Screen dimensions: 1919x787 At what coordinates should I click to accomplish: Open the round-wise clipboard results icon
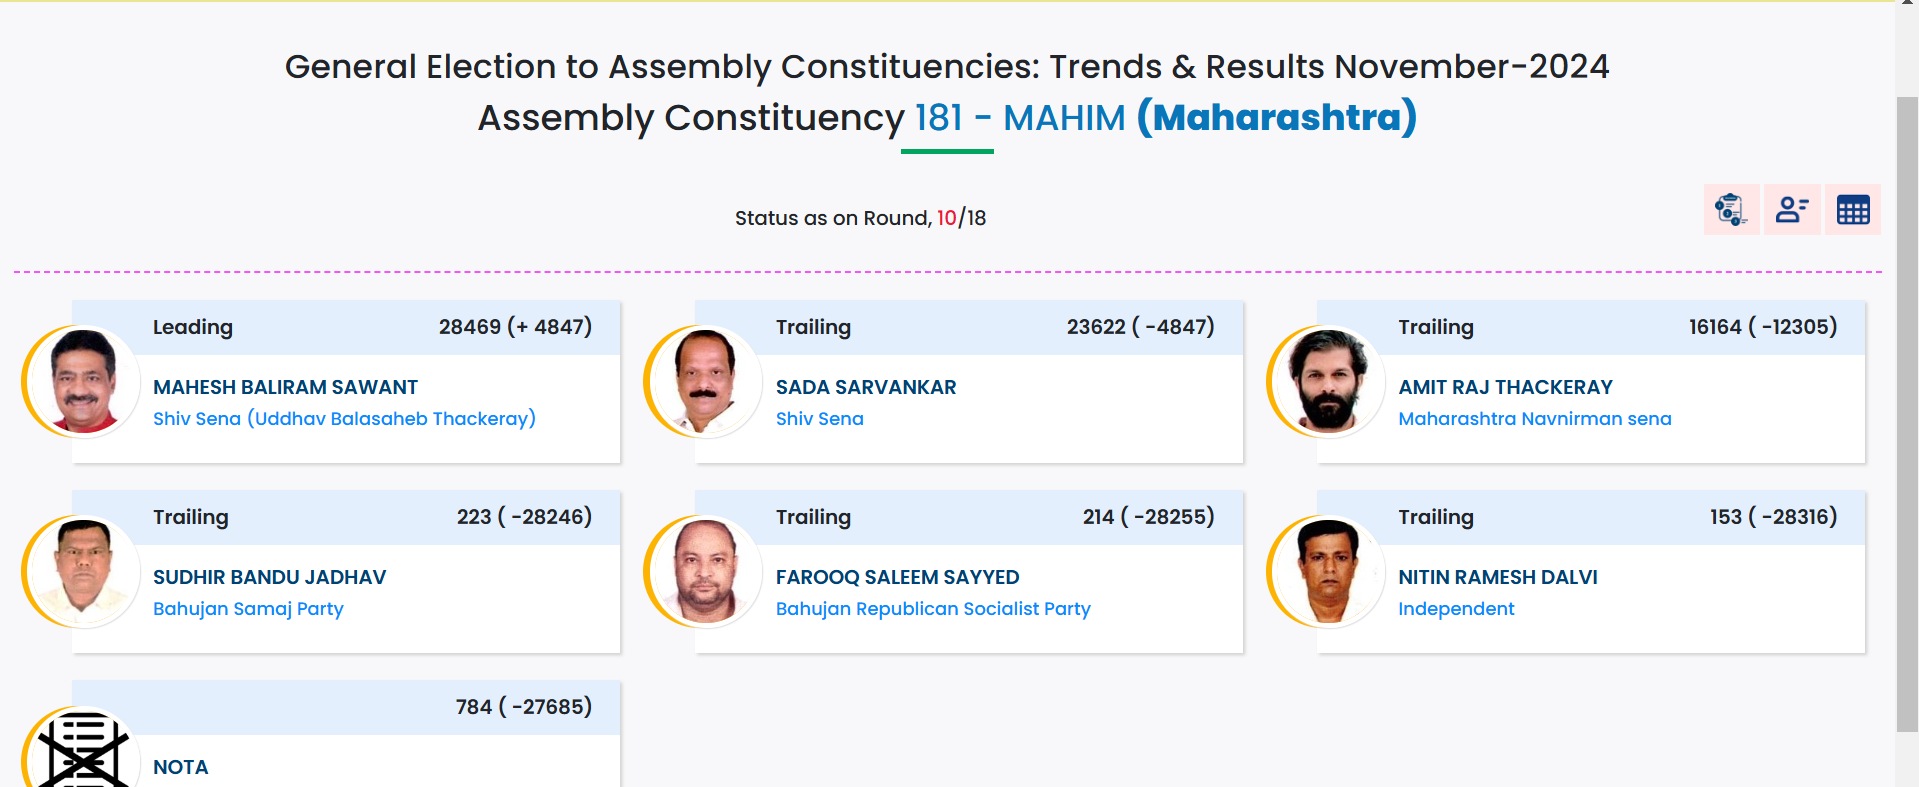tap(1731, 210)
